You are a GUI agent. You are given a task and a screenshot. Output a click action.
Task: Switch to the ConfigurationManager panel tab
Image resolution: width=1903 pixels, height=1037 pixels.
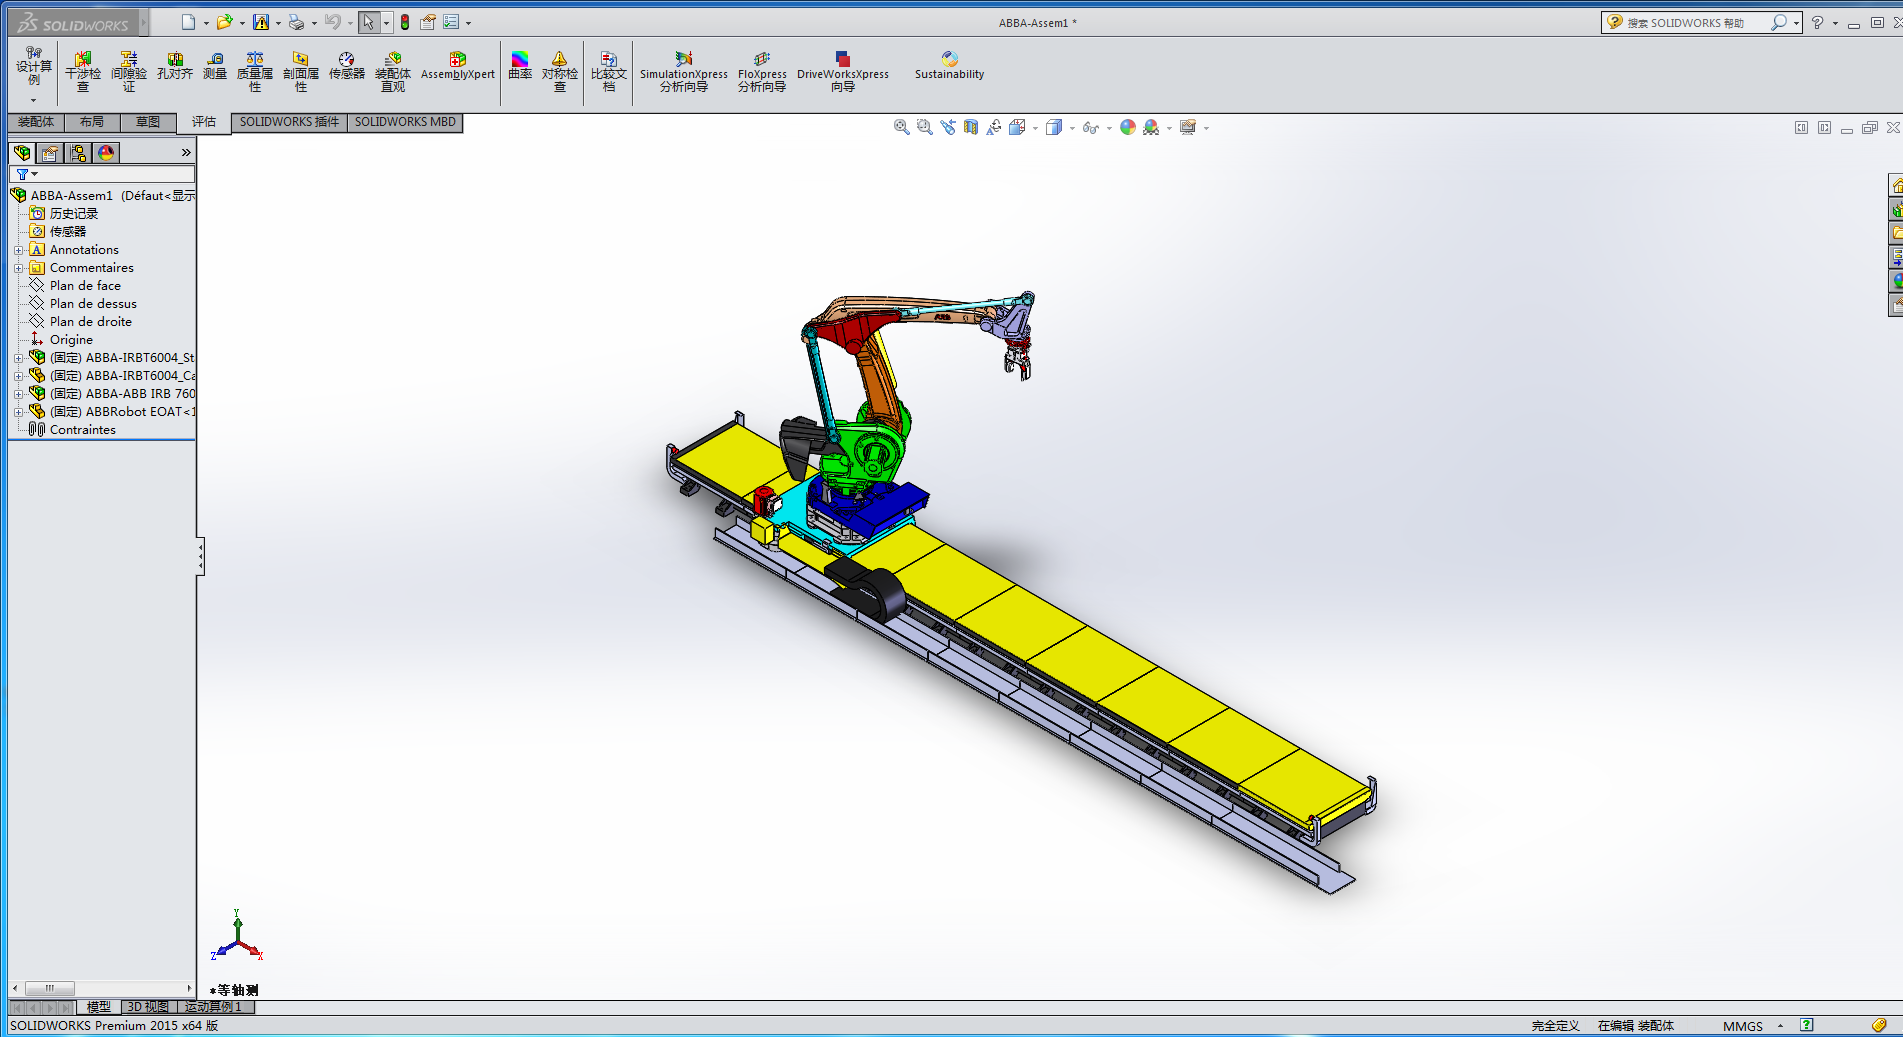[x=77, y=153]
